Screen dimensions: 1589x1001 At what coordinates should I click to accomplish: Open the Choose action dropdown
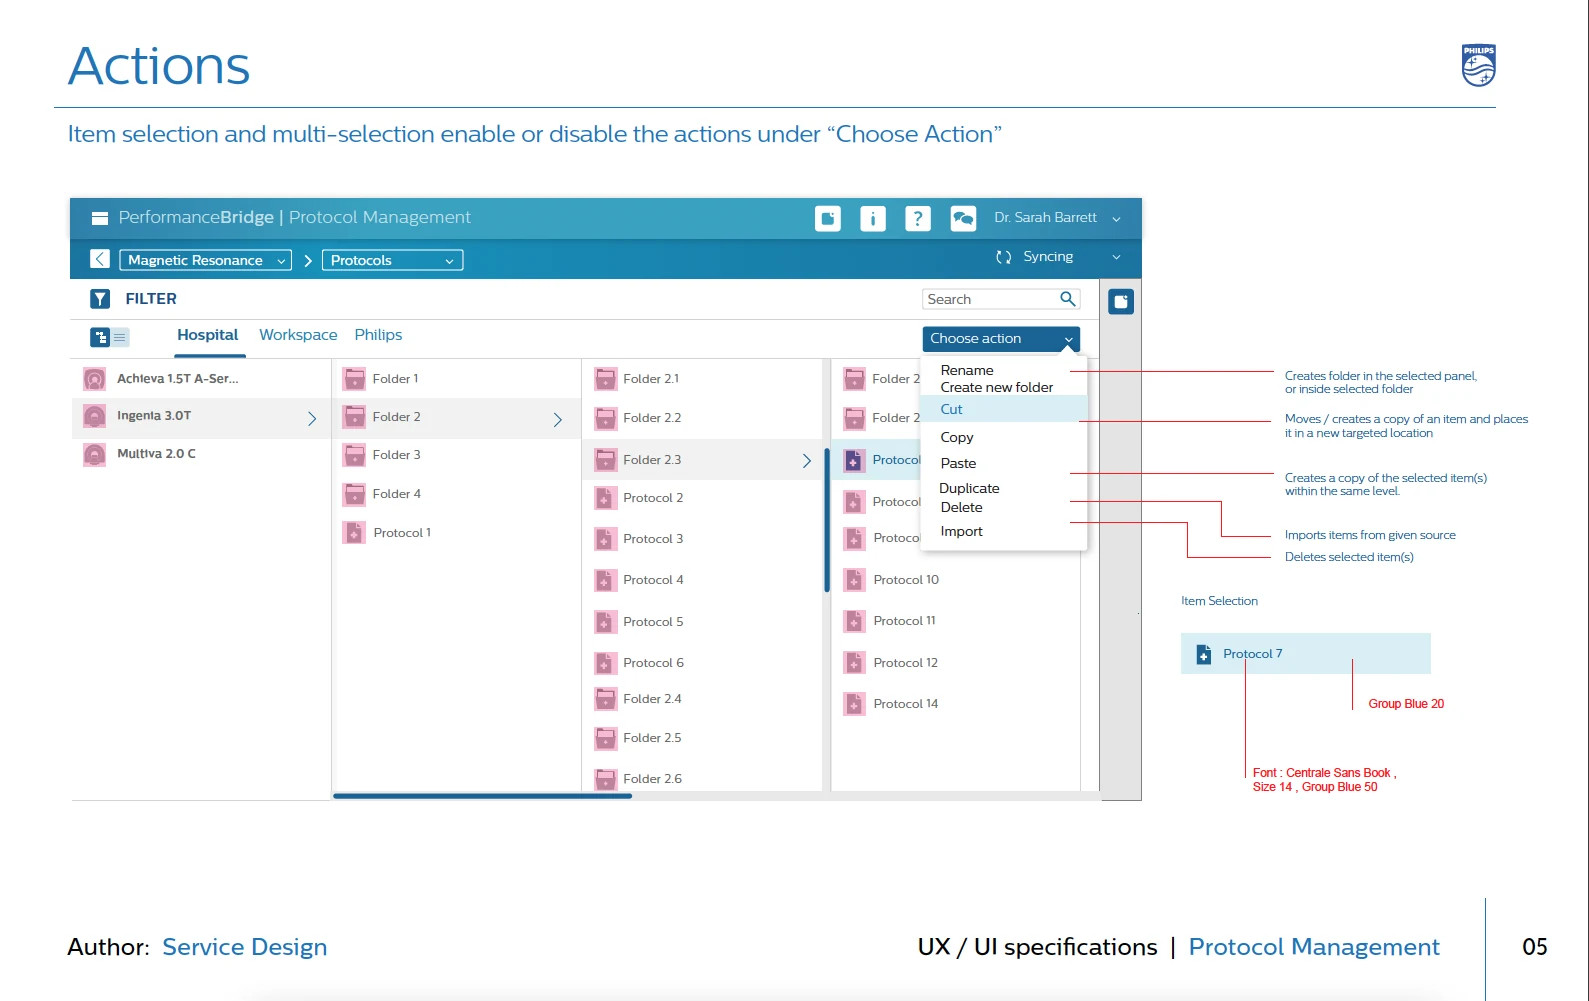pos(1001,339)
